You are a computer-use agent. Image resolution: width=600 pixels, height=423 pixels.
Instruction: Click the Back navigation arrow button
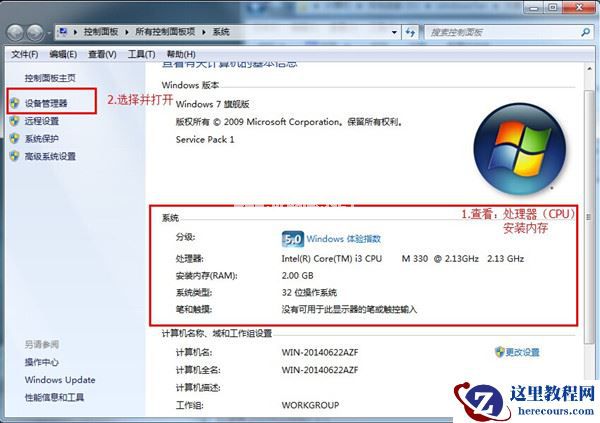[x=15, y=33]
